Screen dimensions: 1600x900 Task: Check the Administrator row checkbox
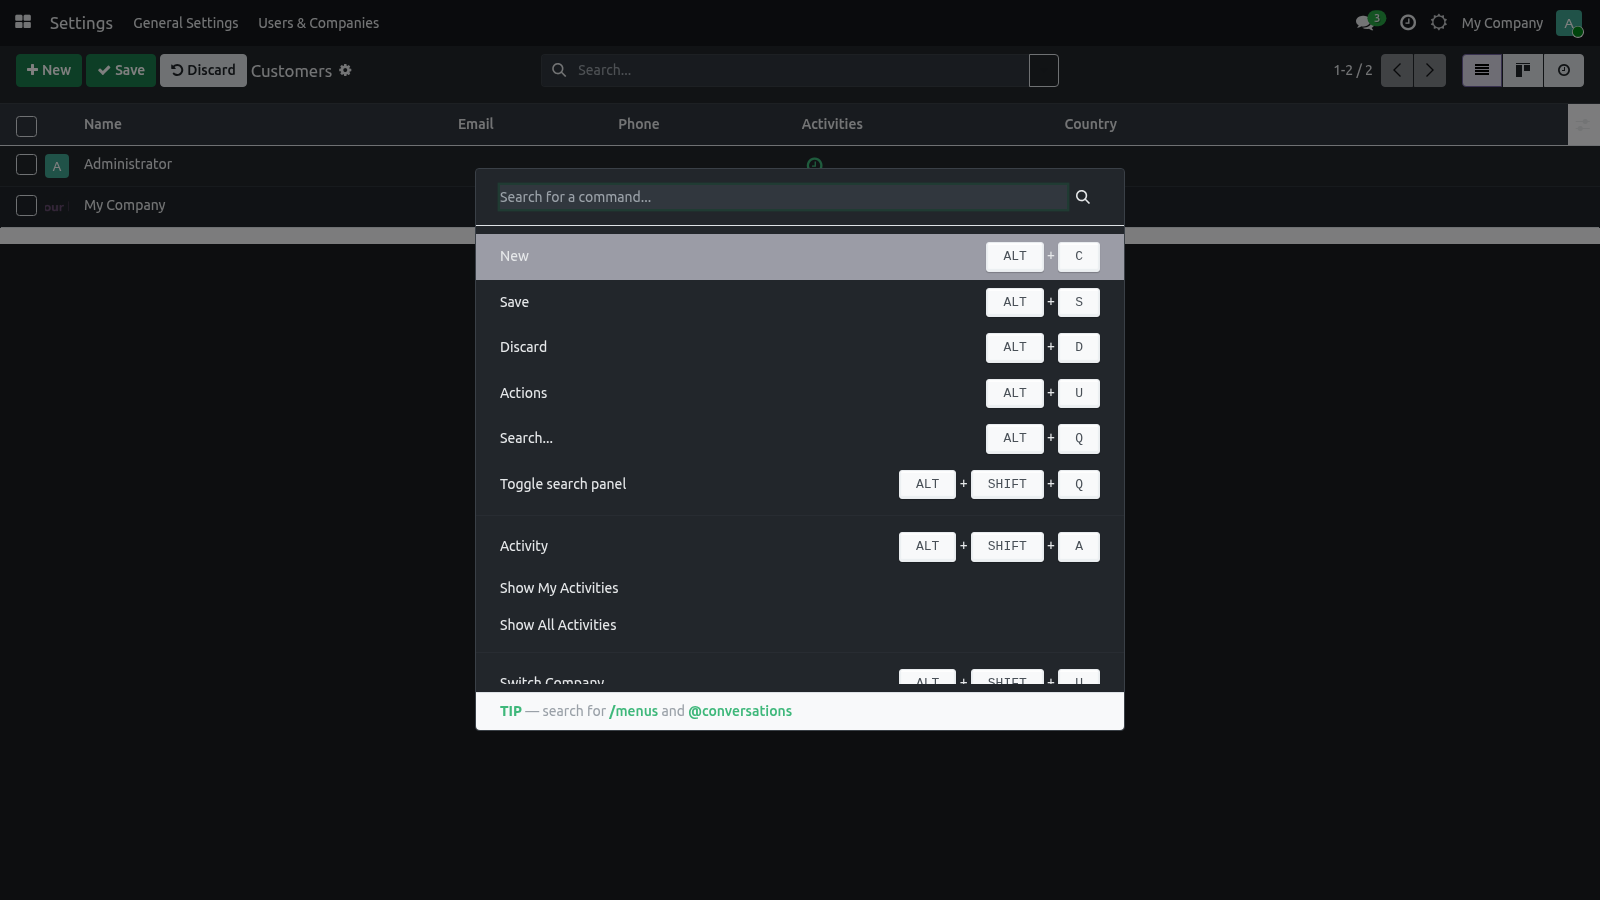[x=27, y=165]
